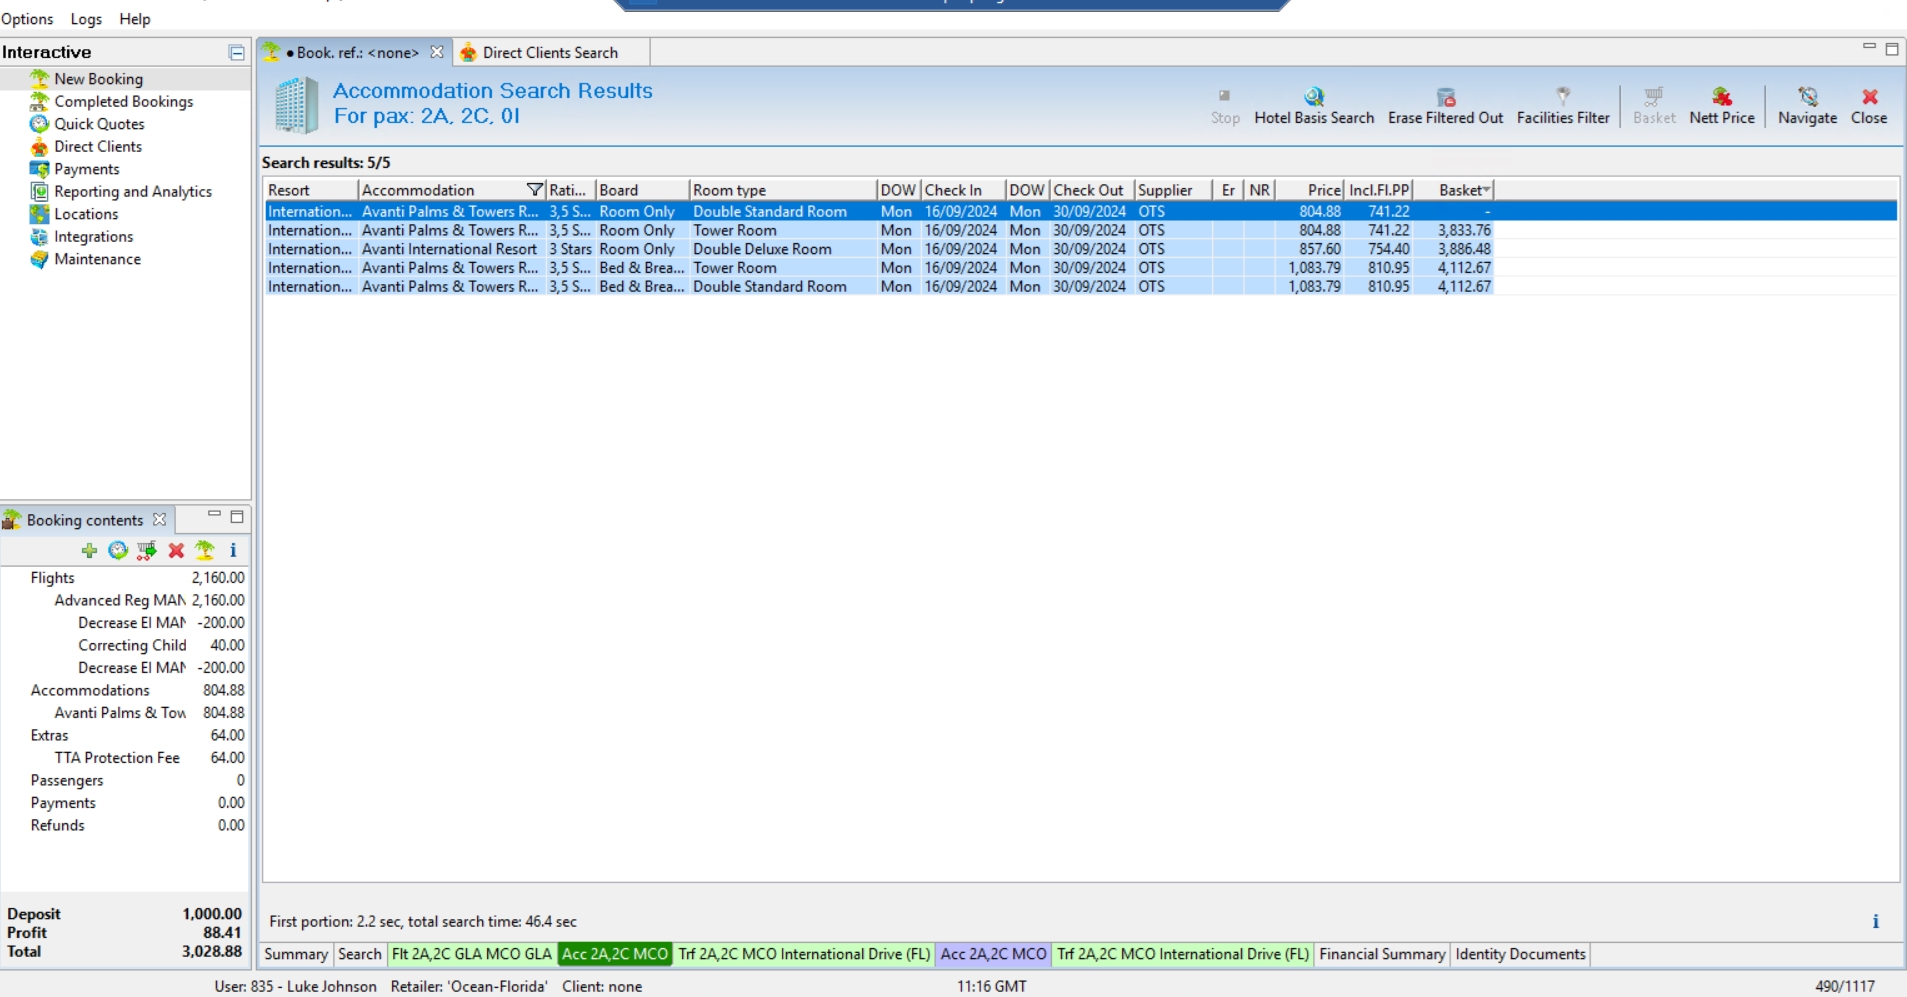Open the Facilities Filter
Viewport: 1907px width, 997px height.
(1563, 105)
